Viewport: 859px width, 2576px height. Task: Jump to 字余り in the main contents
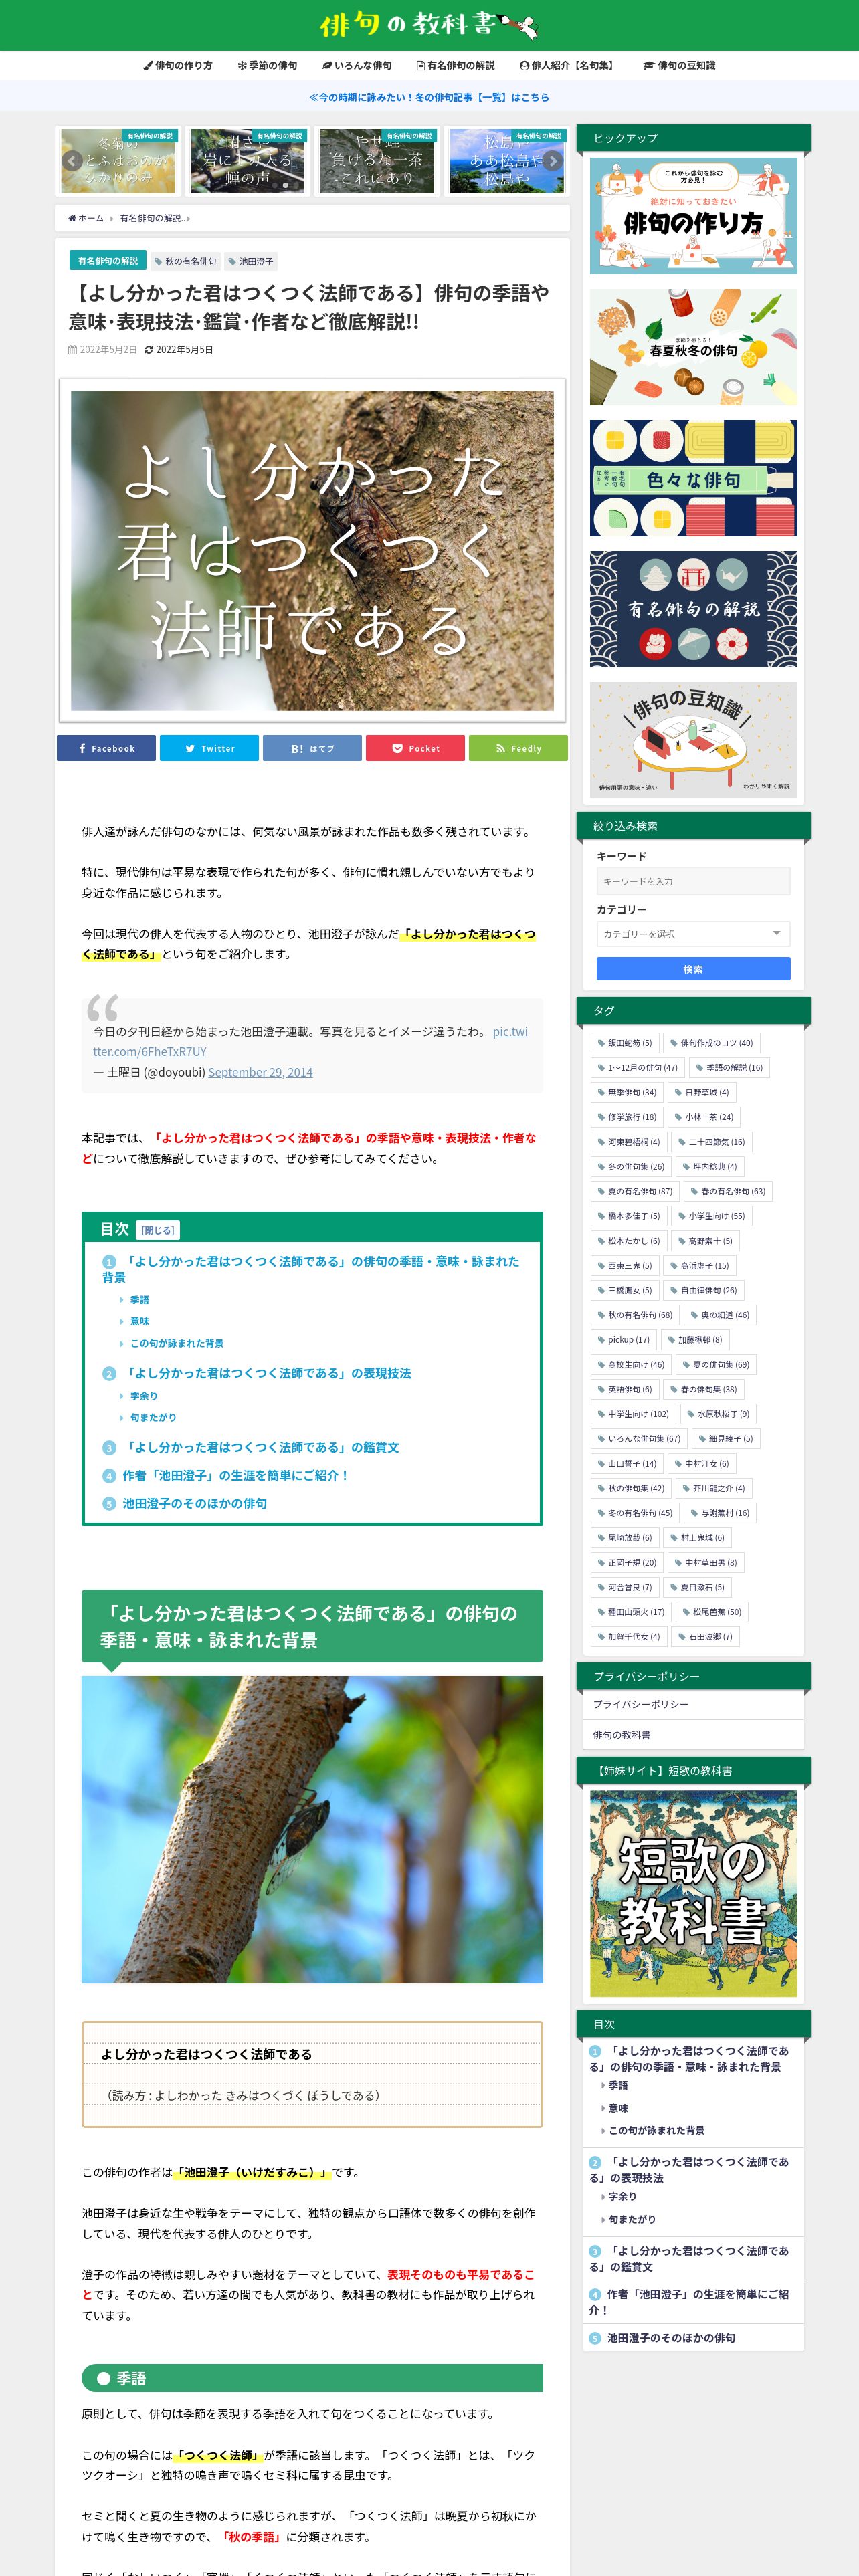pyautogui.click(x=143, y=1396)
